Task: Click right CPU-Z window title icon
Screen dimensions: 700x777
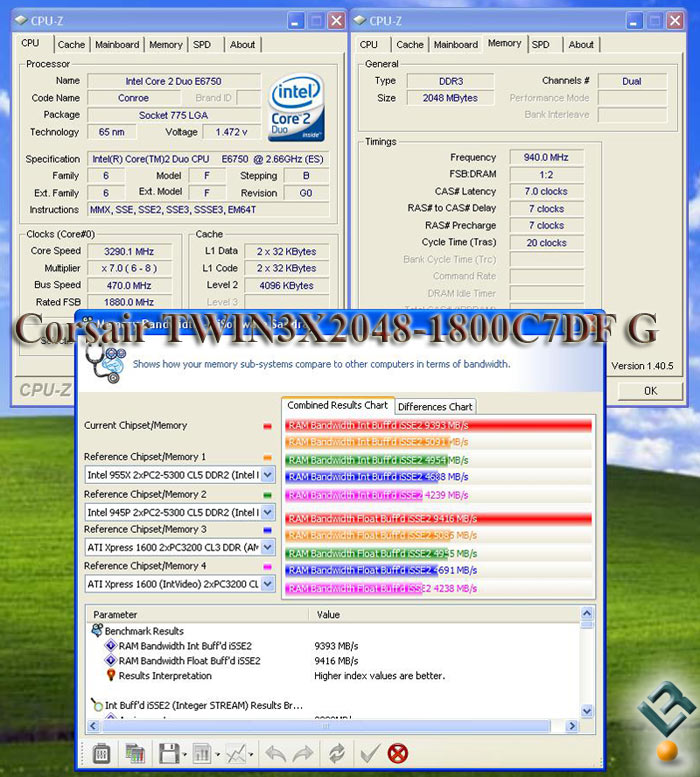Action: click(x=360, y=20)
